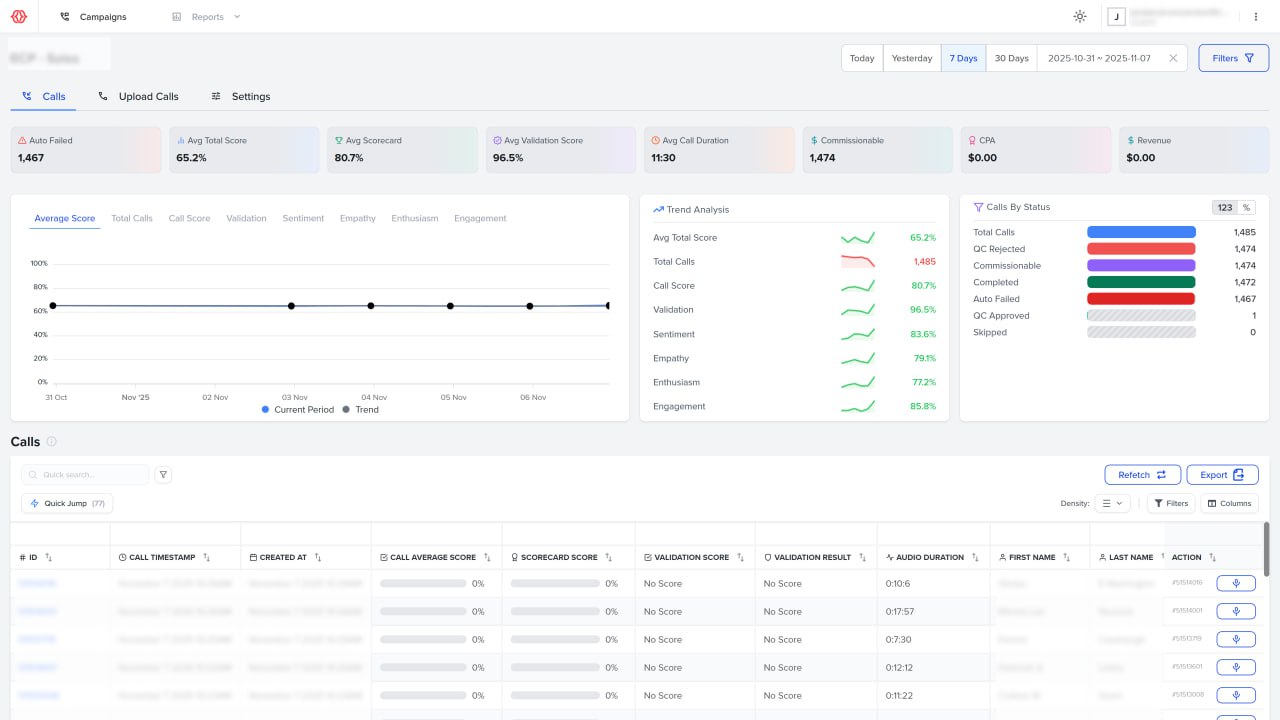Click the 03 Nov data point on chart

291,306
